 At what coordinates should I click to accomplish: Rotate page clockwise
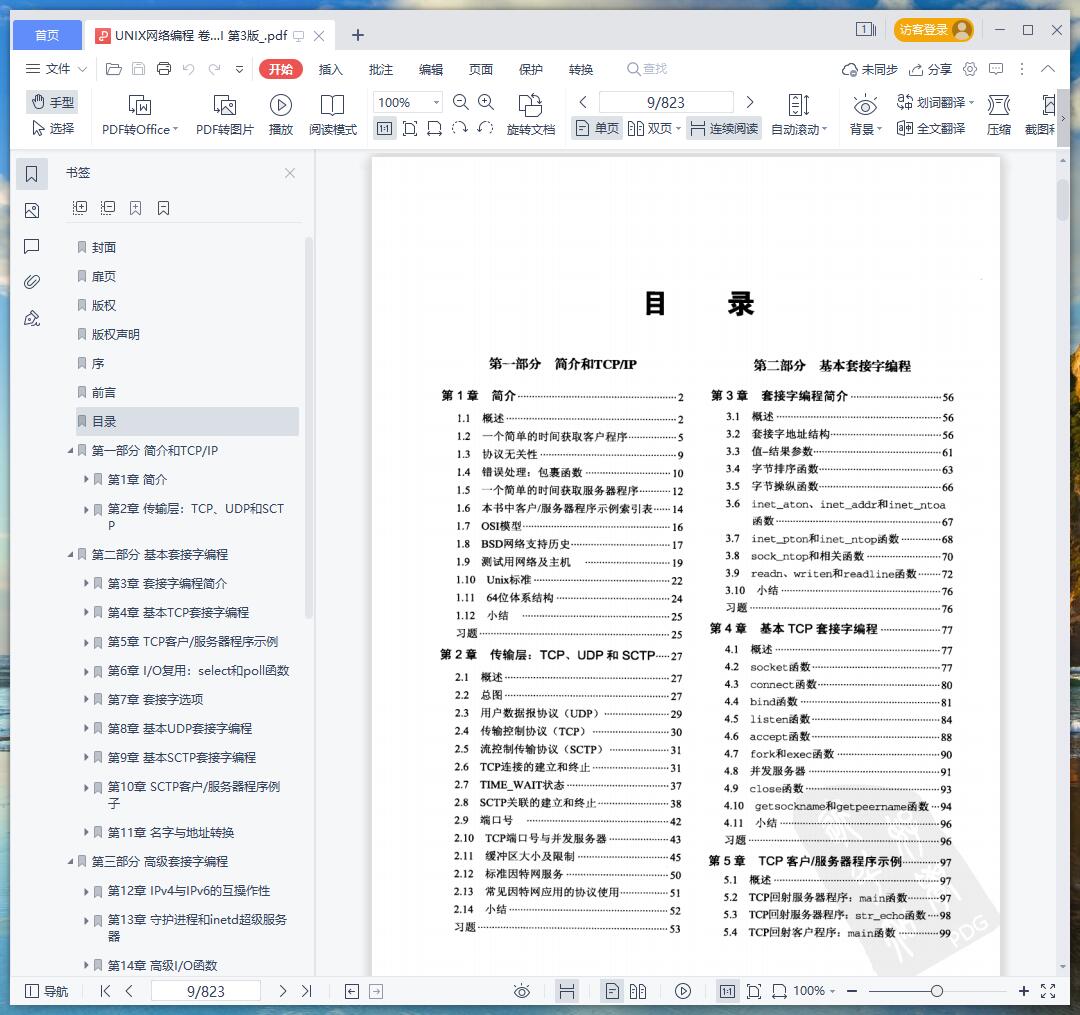[459, 128]
